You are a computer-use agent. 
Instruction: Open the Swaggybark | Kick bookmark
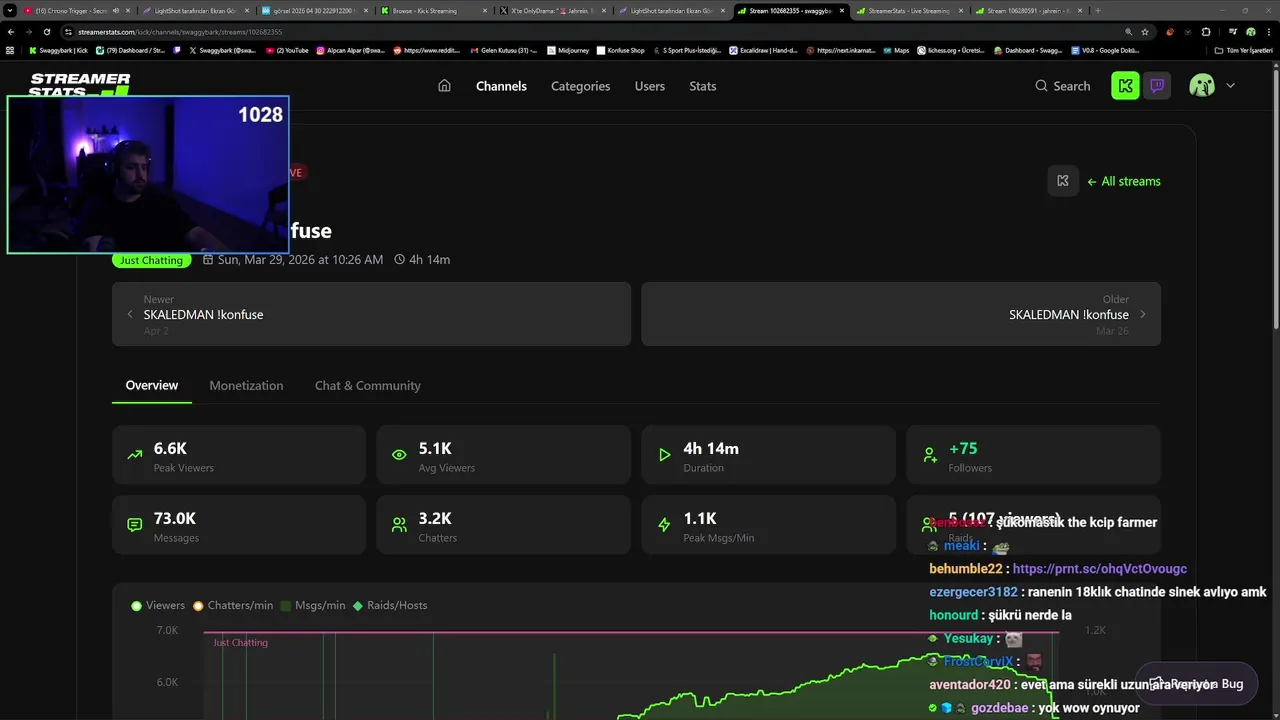59,50
